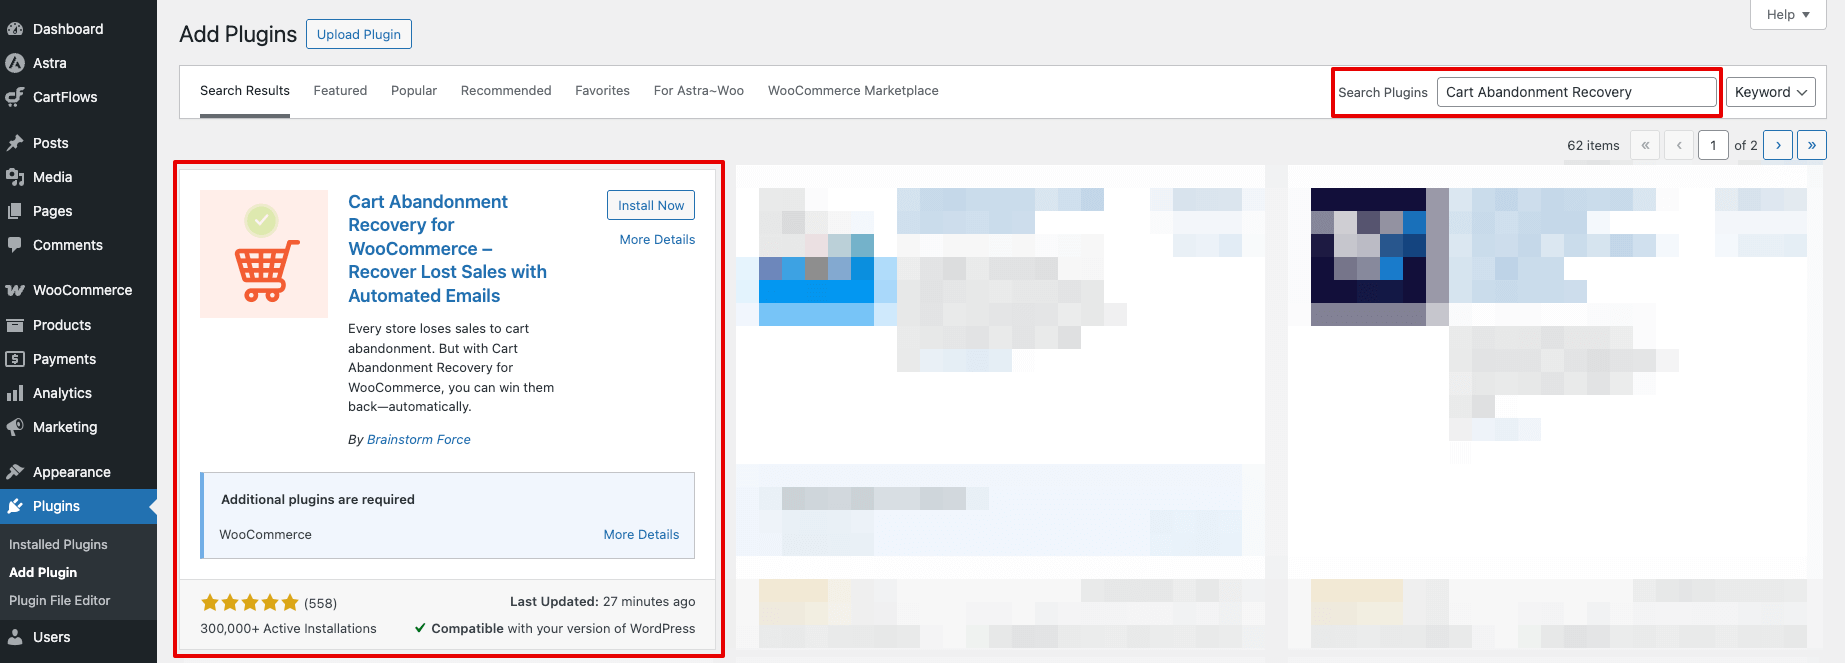
Task: Open the Cart Abandonment Recovery plugin title link
Action: [x=448, y=249]
